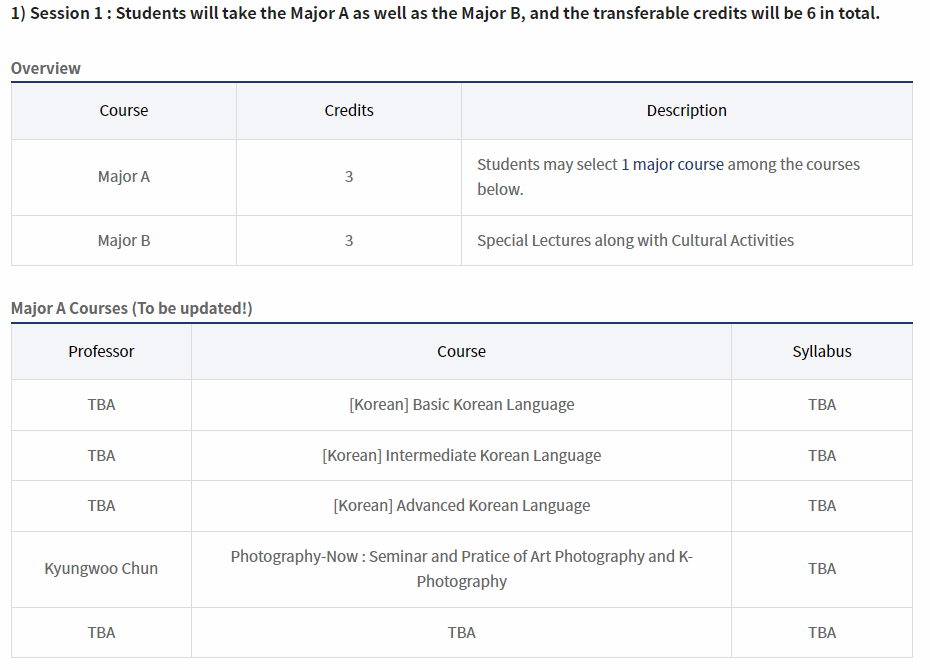Image resolution: width=930 pixels, height=670 pixels.
Task: Click the Description column header
Action: (x=686, y=111)
